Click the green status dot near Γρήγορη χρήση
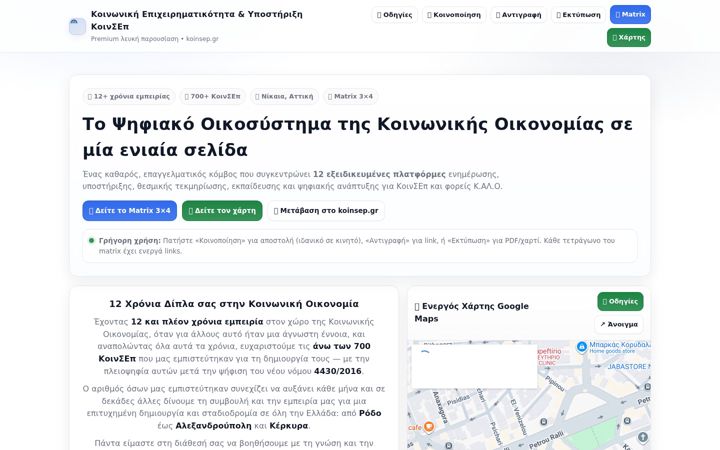 [91, 241]
